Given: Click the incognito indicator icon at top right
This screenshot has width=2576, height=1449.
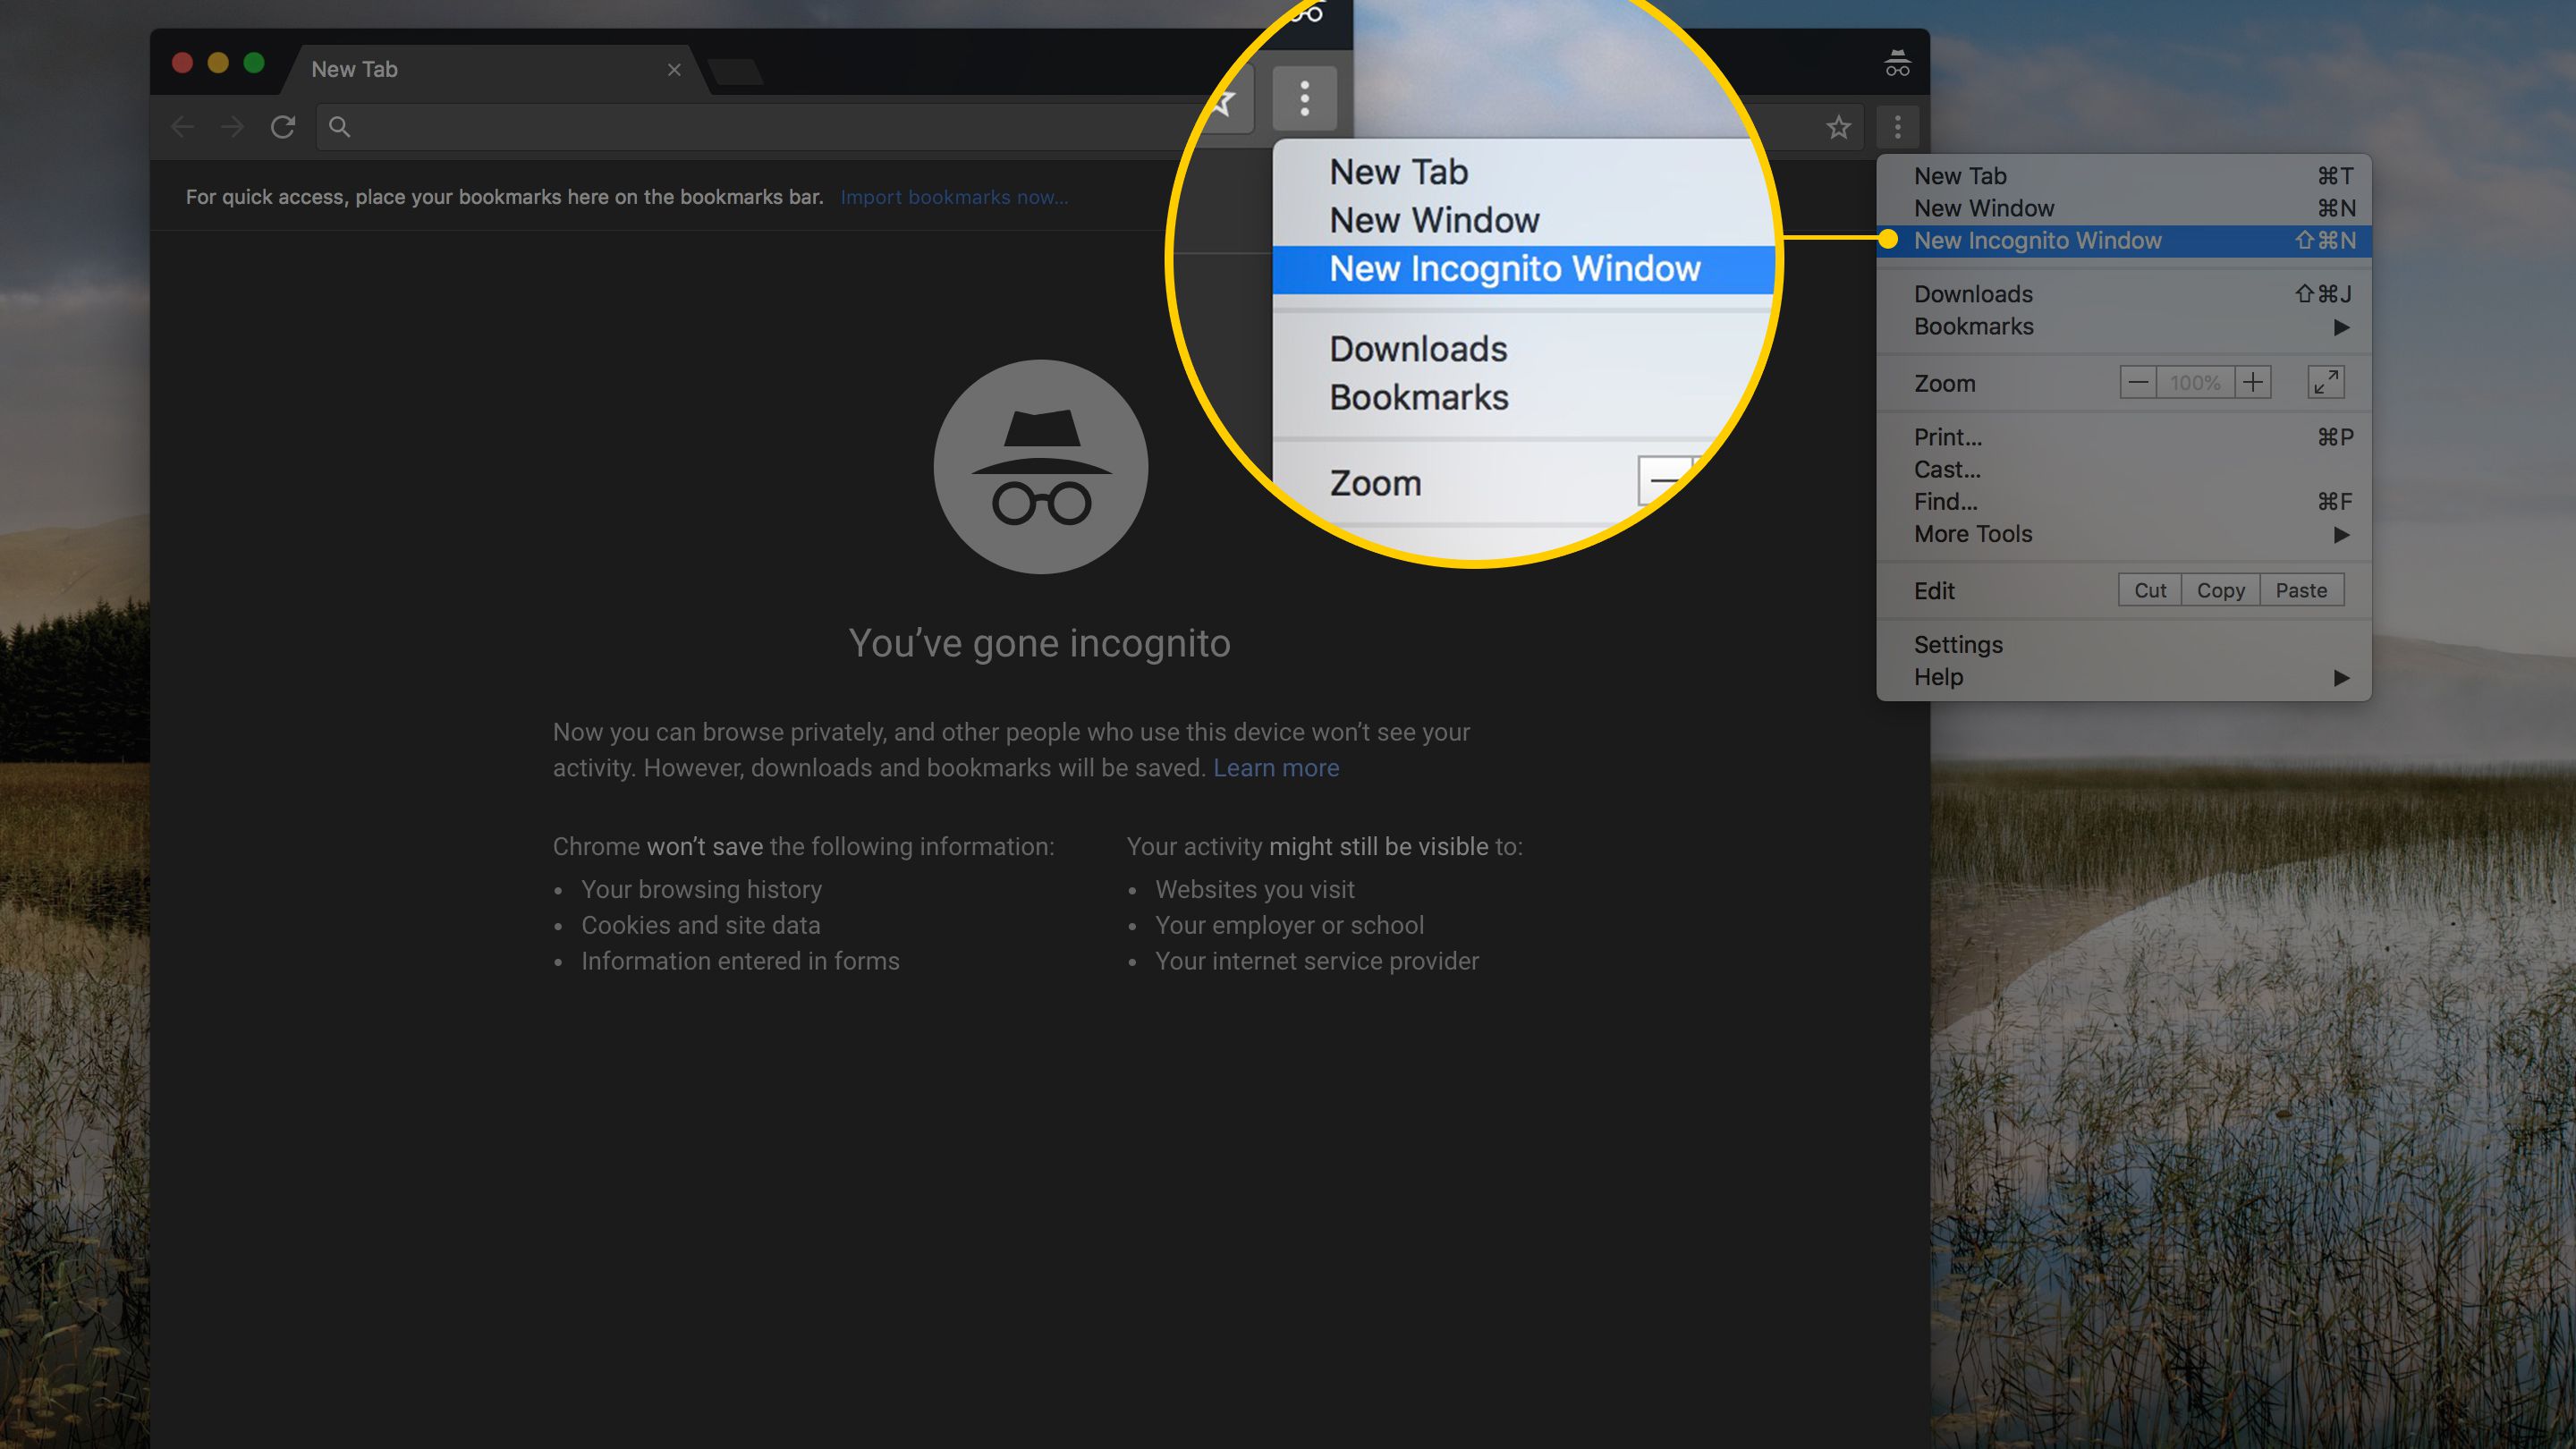Looking at the screenshot, I should [1897, 64].
